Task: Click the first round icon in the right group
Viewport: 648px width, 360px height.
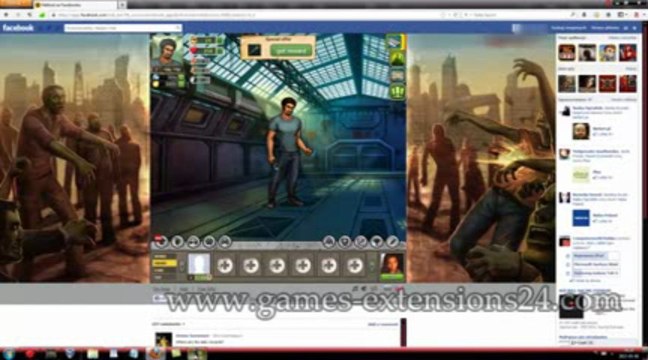Action: [x=329, y=241]
